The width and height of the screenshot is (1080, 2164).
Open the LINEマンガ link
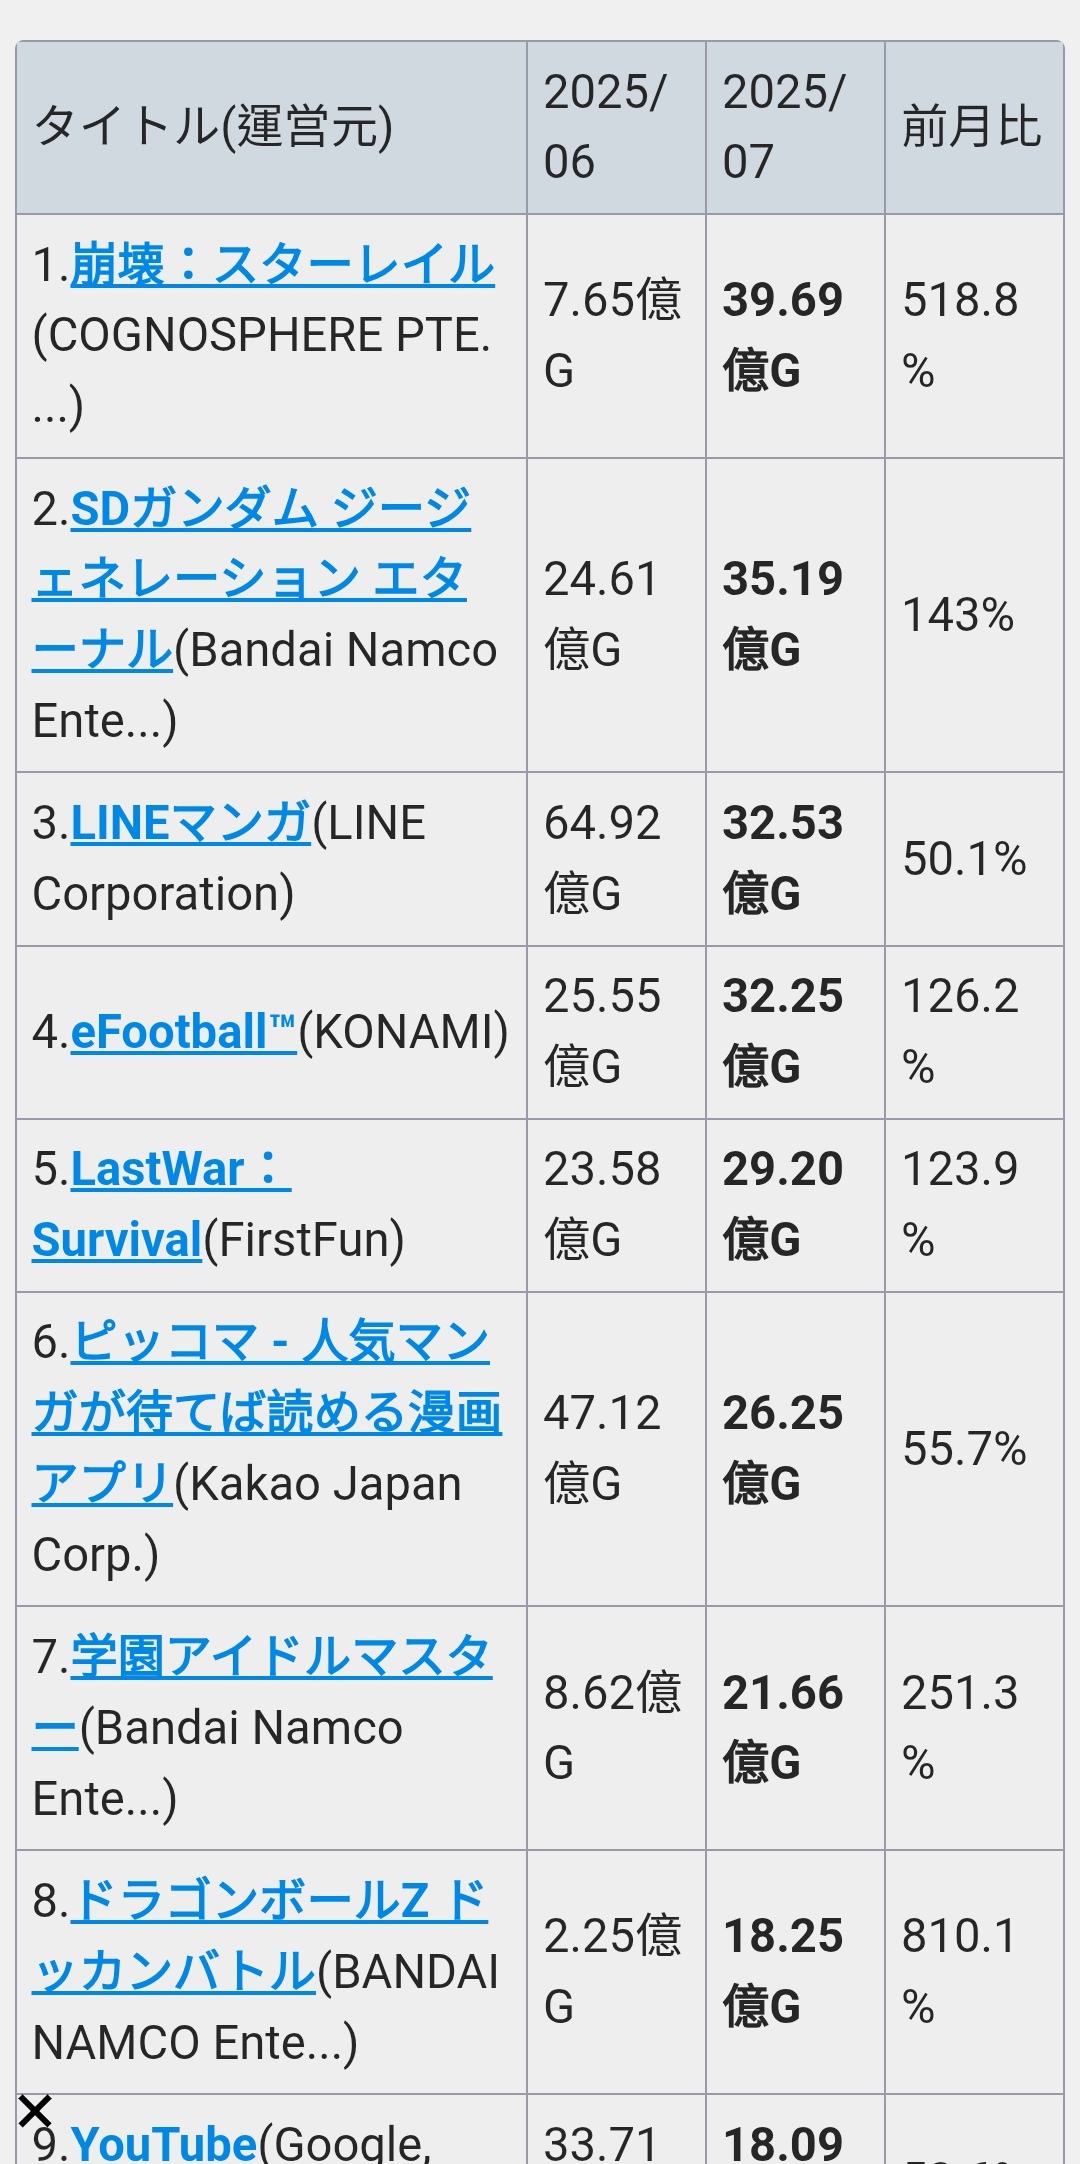tap(191, 823)
